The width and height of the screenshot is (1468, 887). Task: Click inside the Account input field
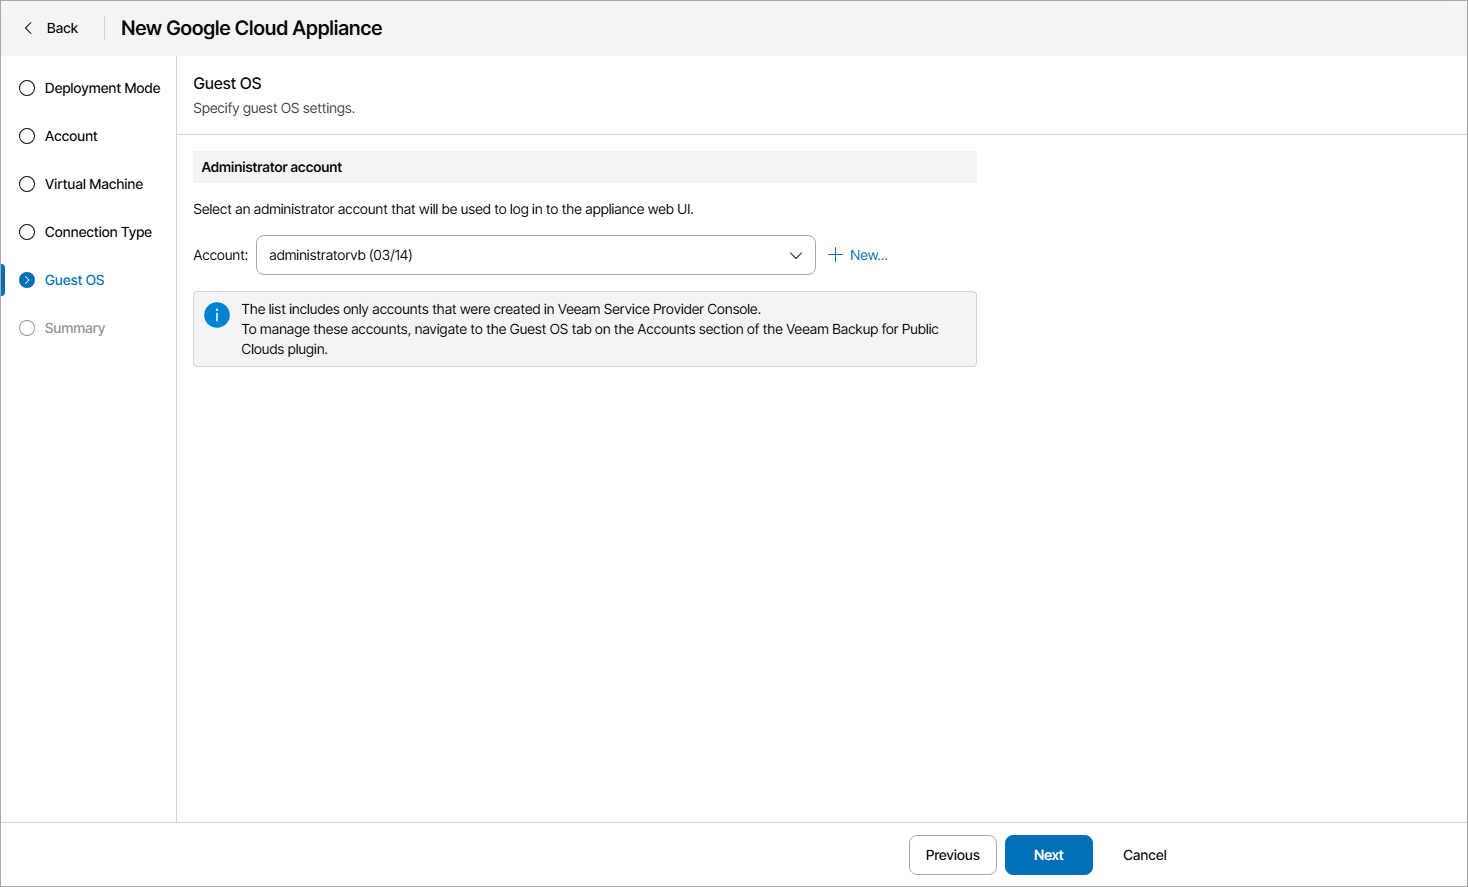pos(500,255)
